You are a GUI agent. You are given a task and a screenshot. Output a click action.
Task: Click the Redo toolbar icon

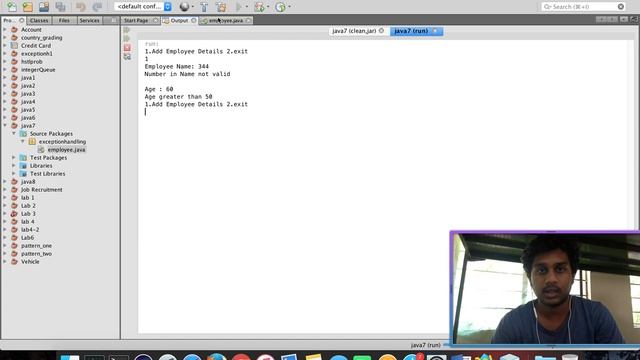[97, 7]
